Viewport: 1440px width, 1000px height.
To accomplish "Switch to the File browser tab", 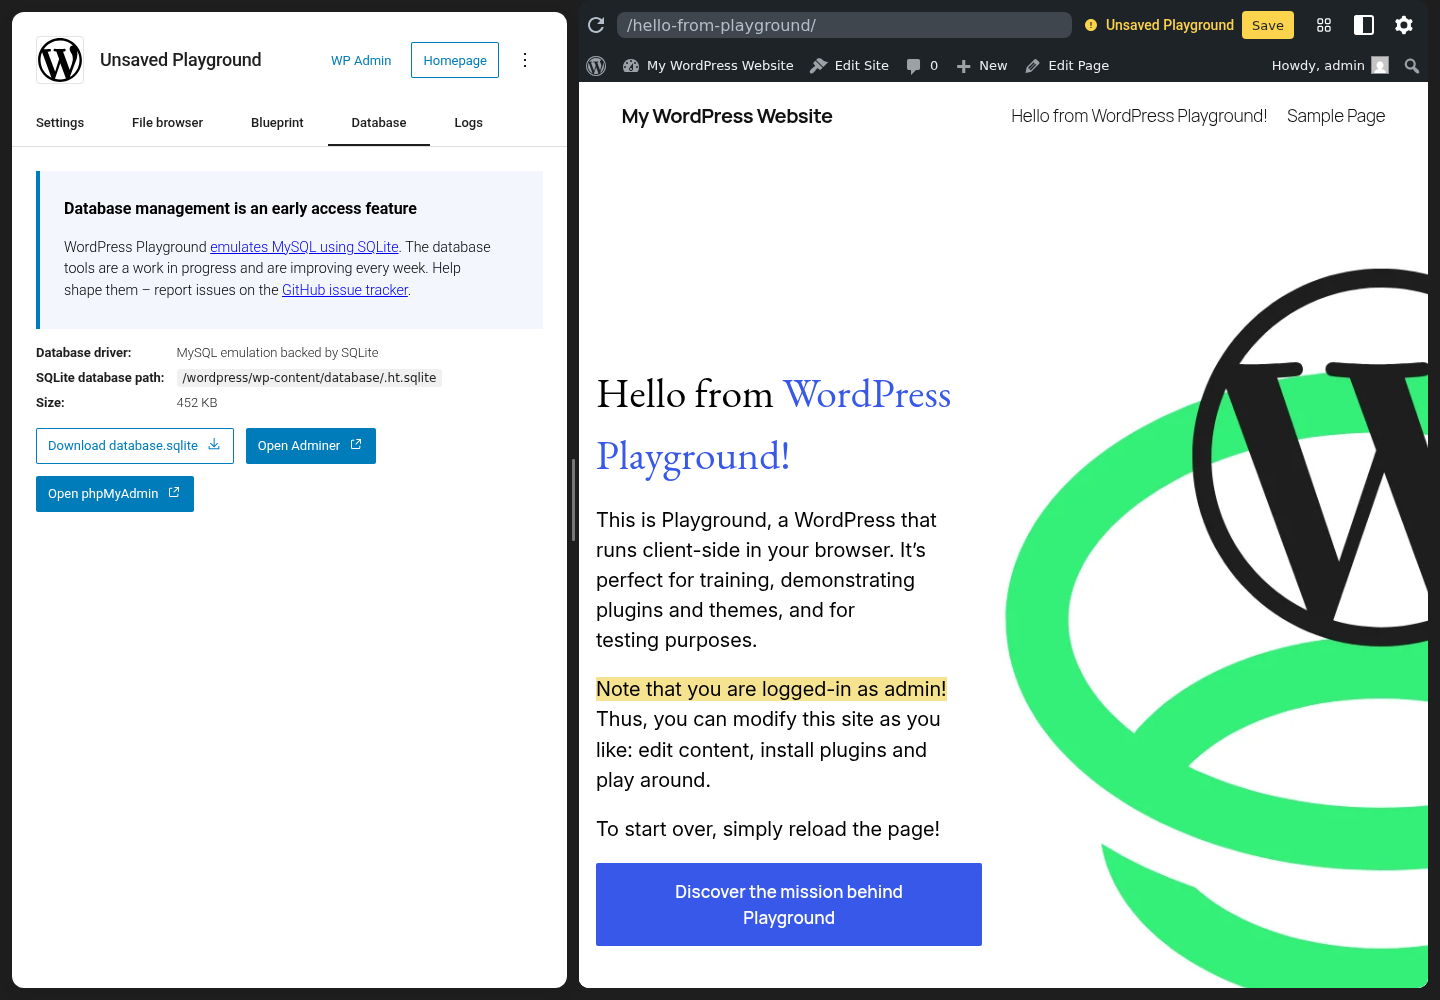I will click(x=167, y=123).
